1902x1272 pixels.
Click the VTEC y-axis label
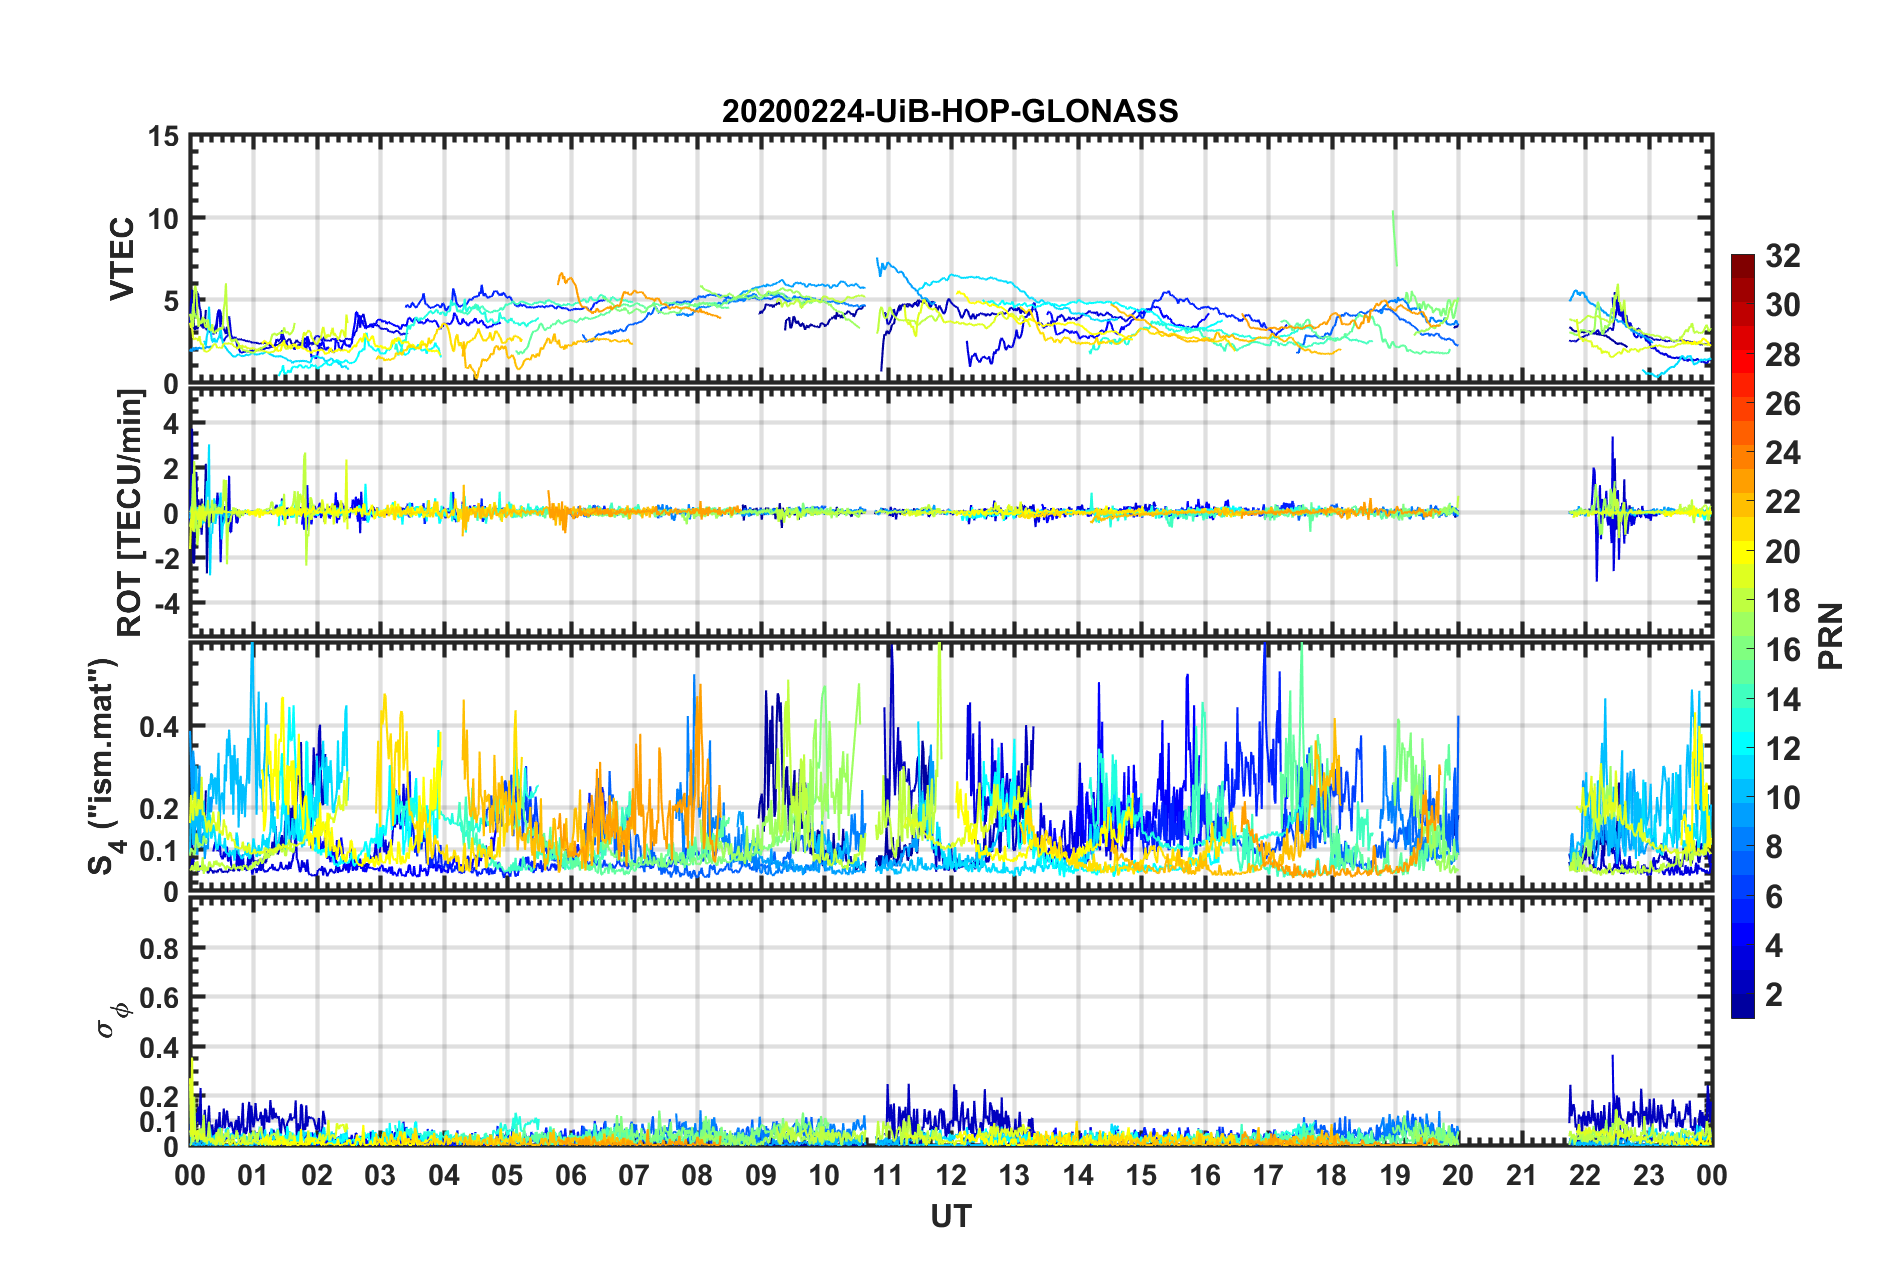[x=122, y=258]
